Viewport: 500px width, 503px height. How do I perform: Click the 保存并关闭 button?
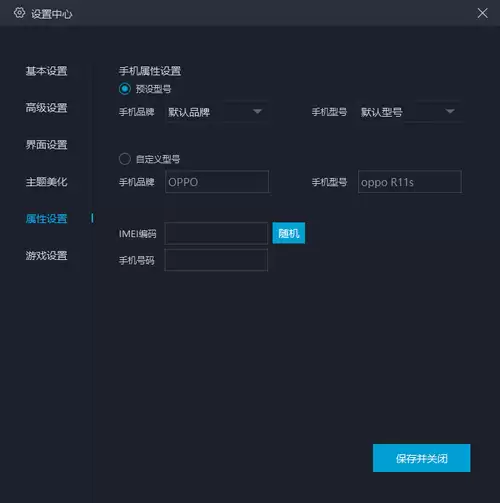coord(422,458)
